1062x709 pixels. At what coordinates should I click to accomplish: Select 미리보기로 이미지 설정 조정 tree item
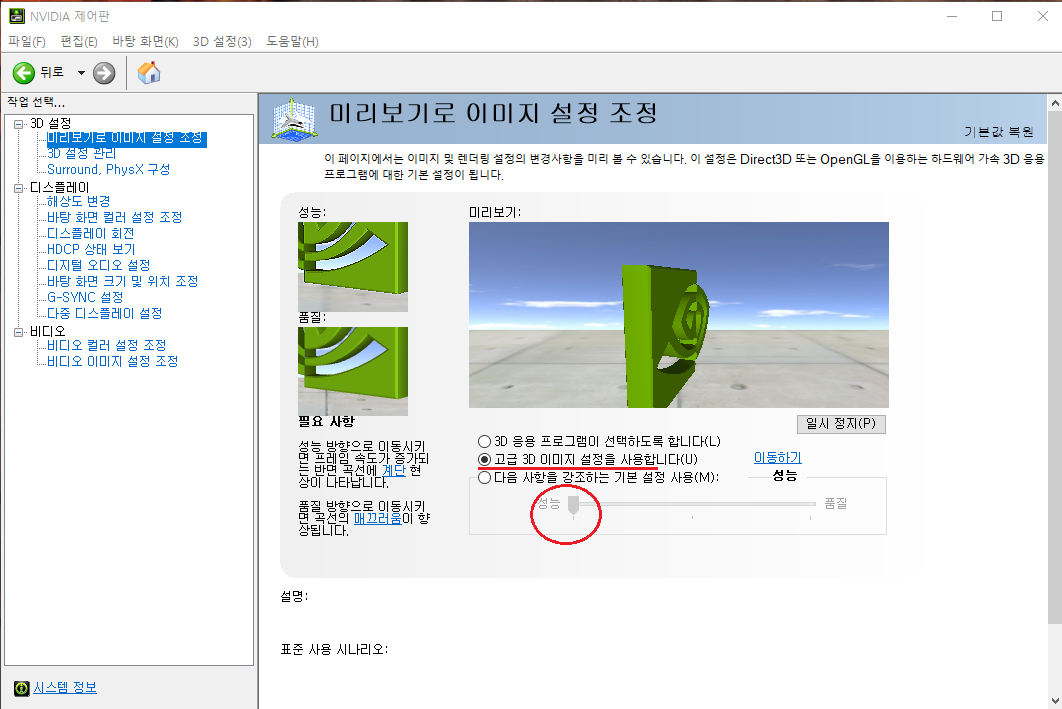[x=126, y=138]
